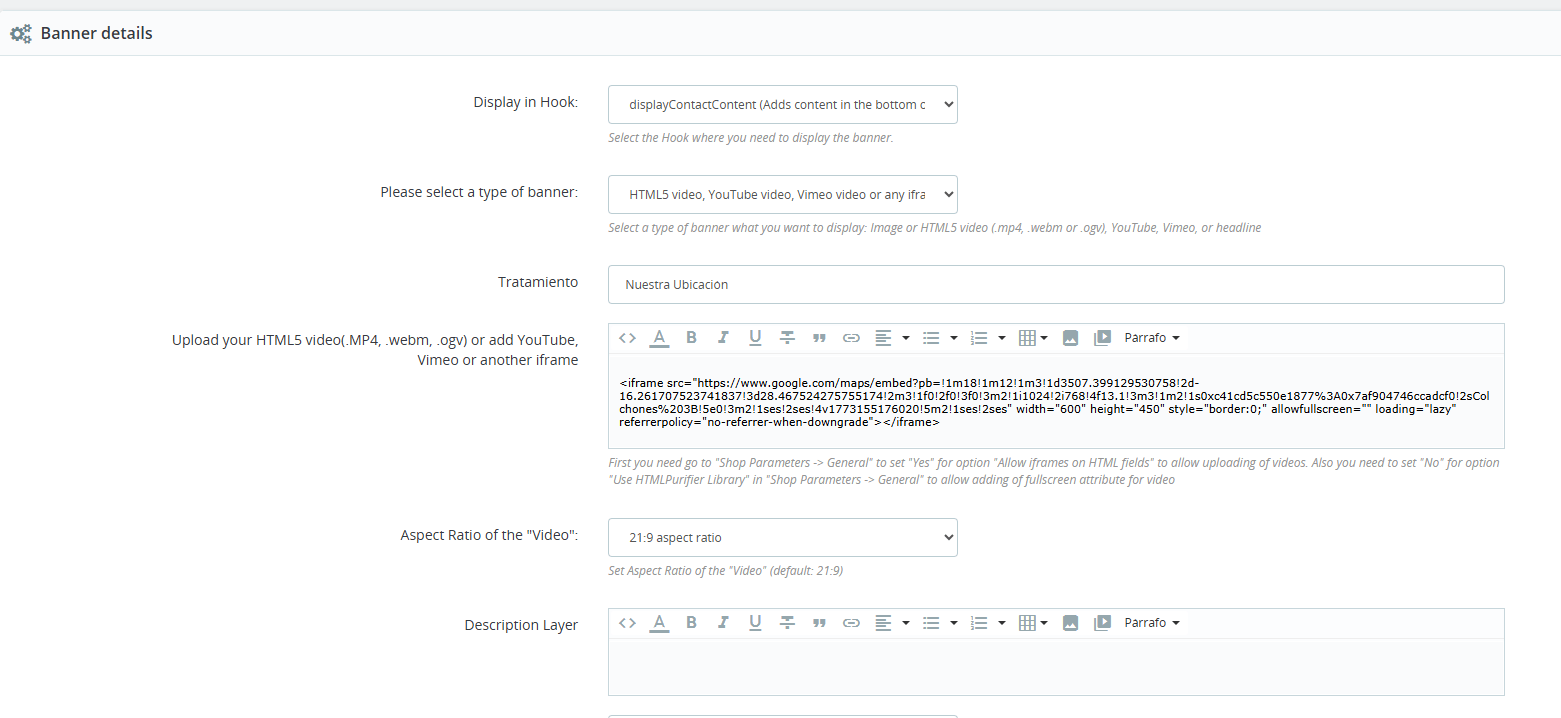The width and height of the screenshot is (1561, 718).
Task: Toggle bold in the video iframe editor
Action: tap(691, 338)
